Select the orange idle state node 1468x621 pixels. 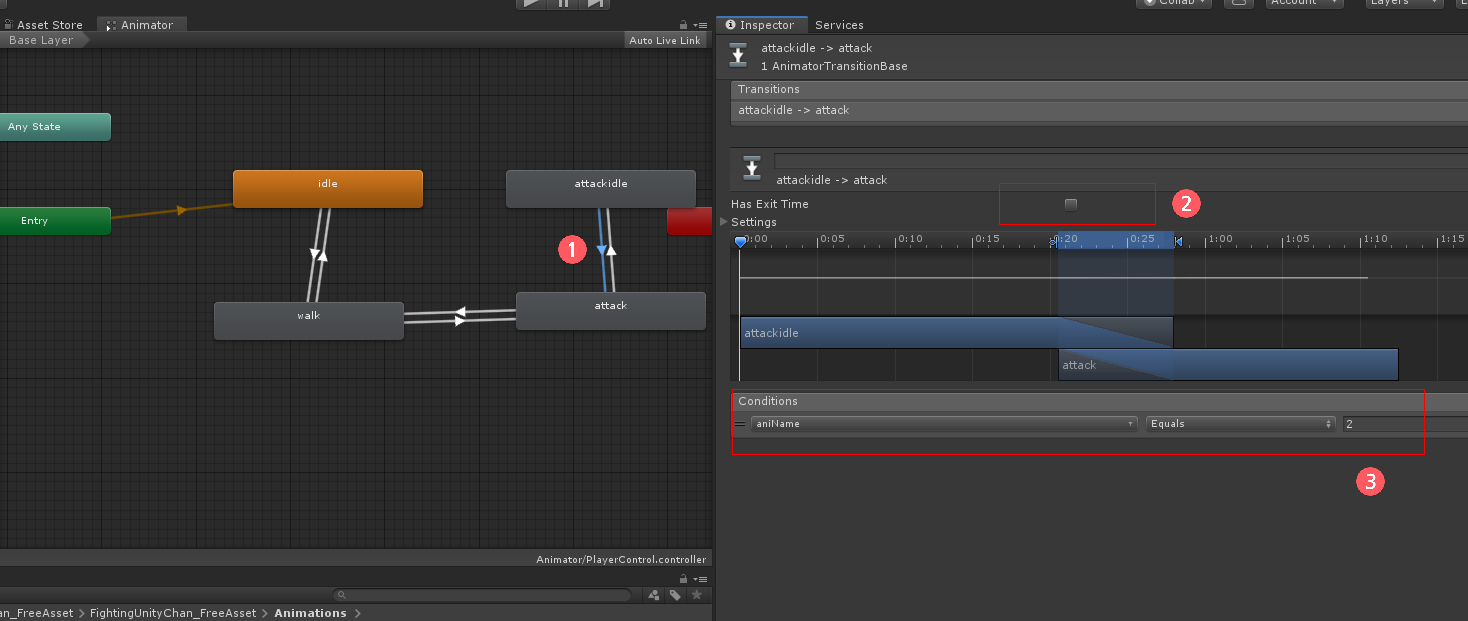[328, 189]
